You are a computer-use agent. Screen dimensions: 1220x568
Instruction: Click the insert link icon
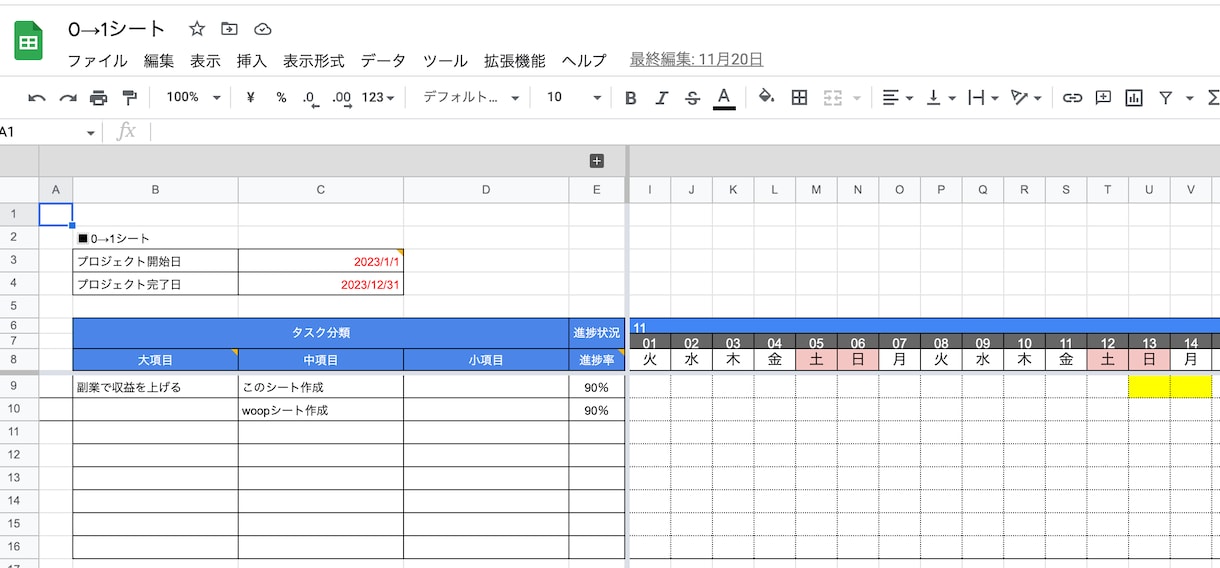[x=1072, y=97]
